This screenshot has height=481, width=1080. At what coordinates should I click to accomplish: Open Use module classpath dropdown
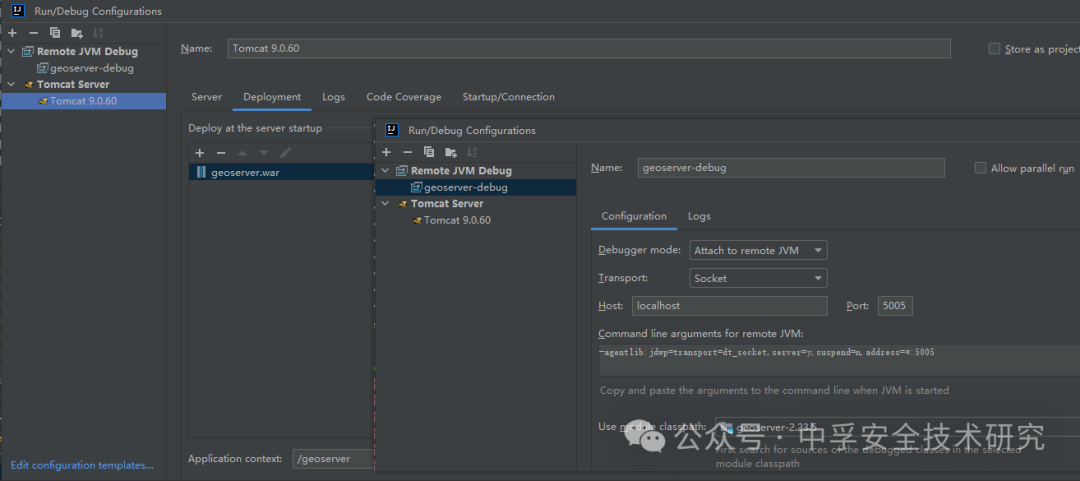click(897, 427)
